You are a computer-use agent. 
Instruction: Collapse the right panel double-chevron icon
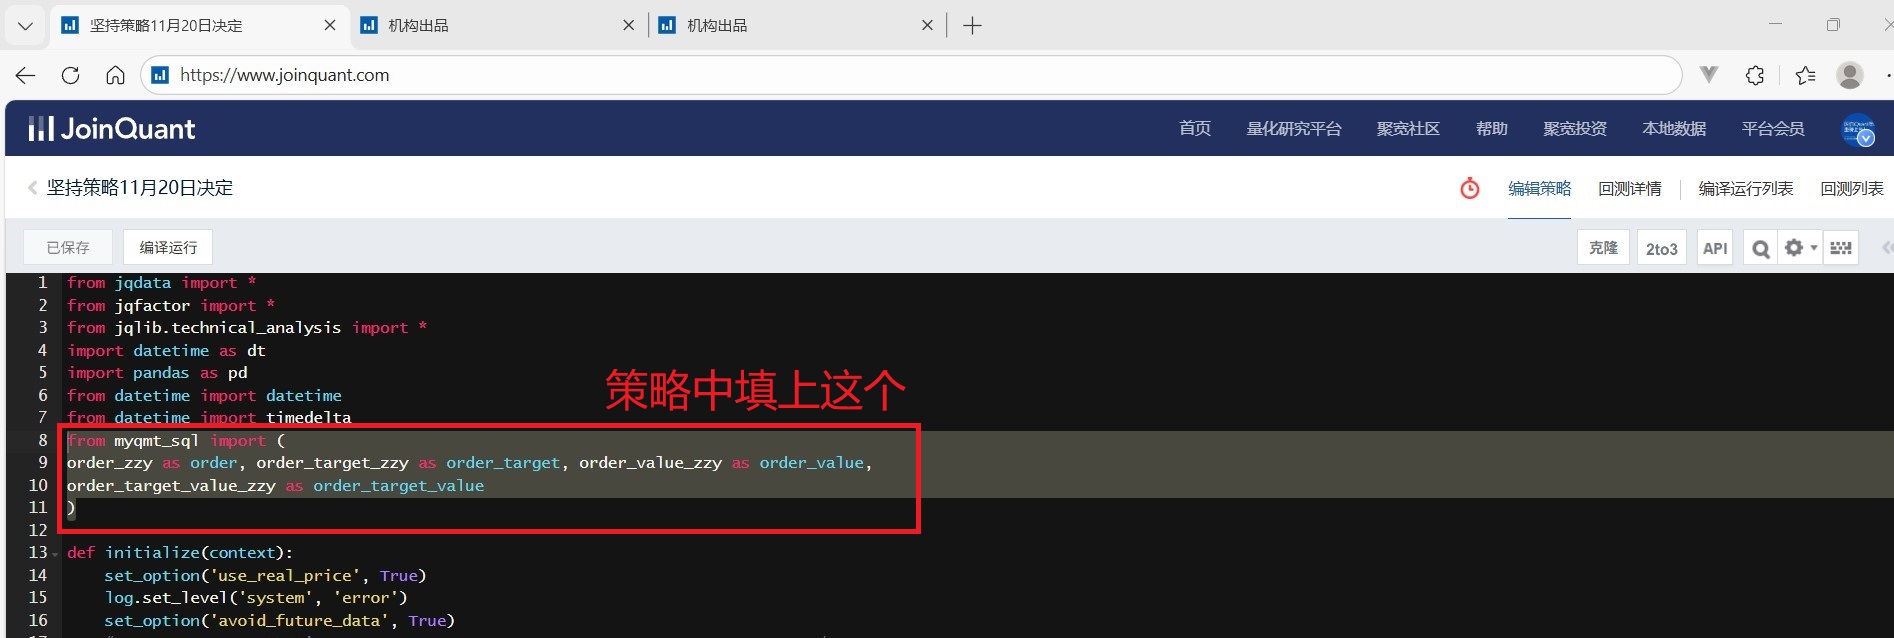[x=1887, y=248]
